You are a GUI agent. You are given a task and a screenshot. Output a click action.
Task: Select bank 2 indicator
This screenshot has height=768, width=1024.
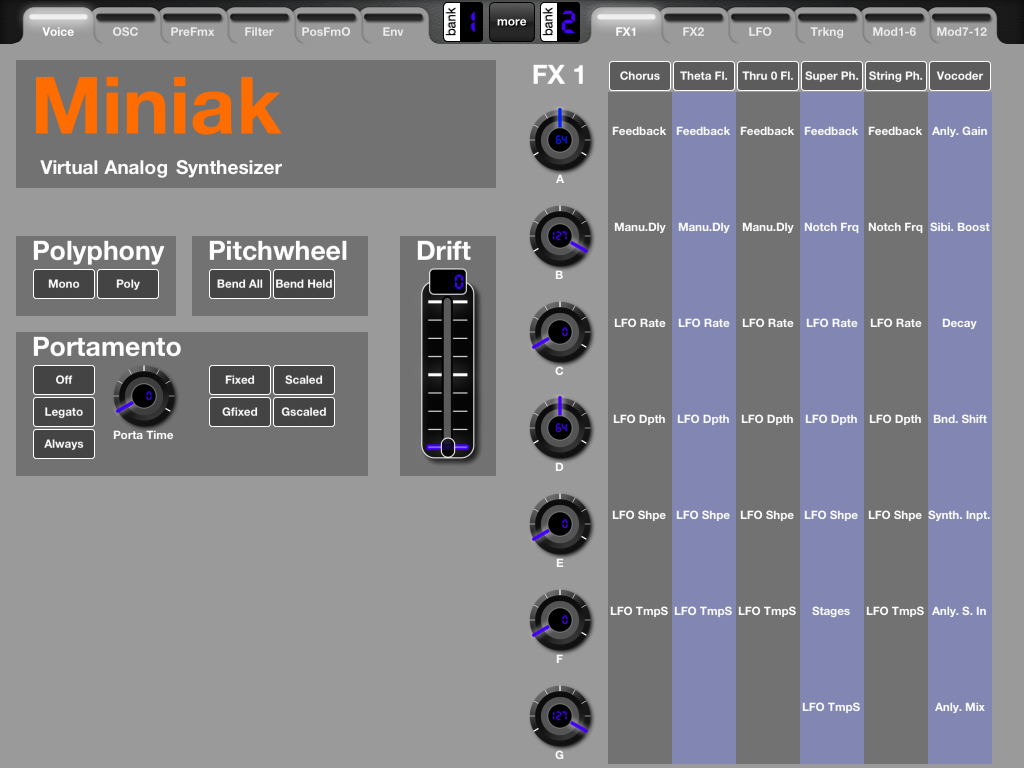(560, 22)
